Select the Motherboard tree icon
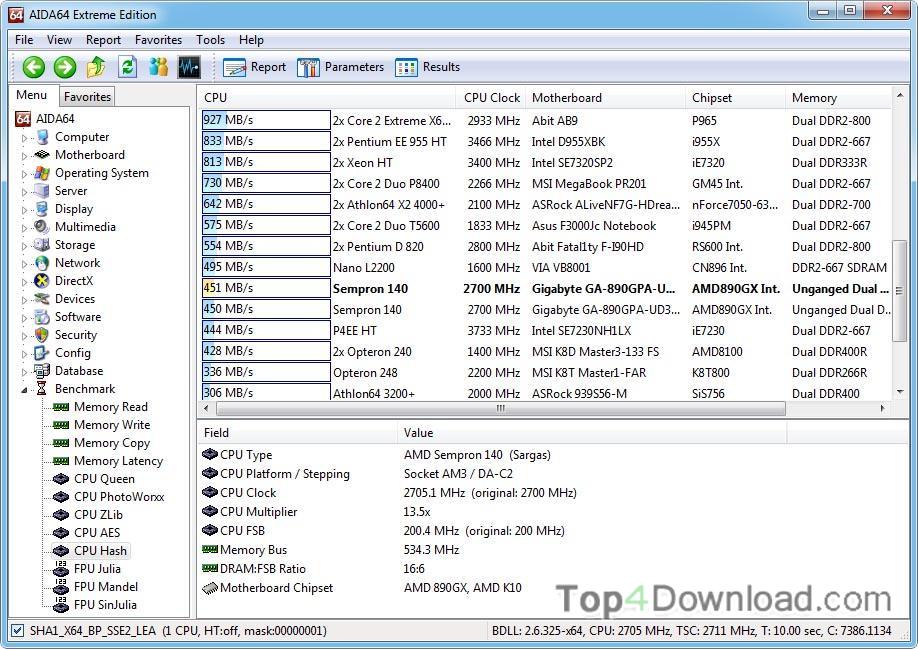This screenshot has height=649, width=918. tap(42, 155)
